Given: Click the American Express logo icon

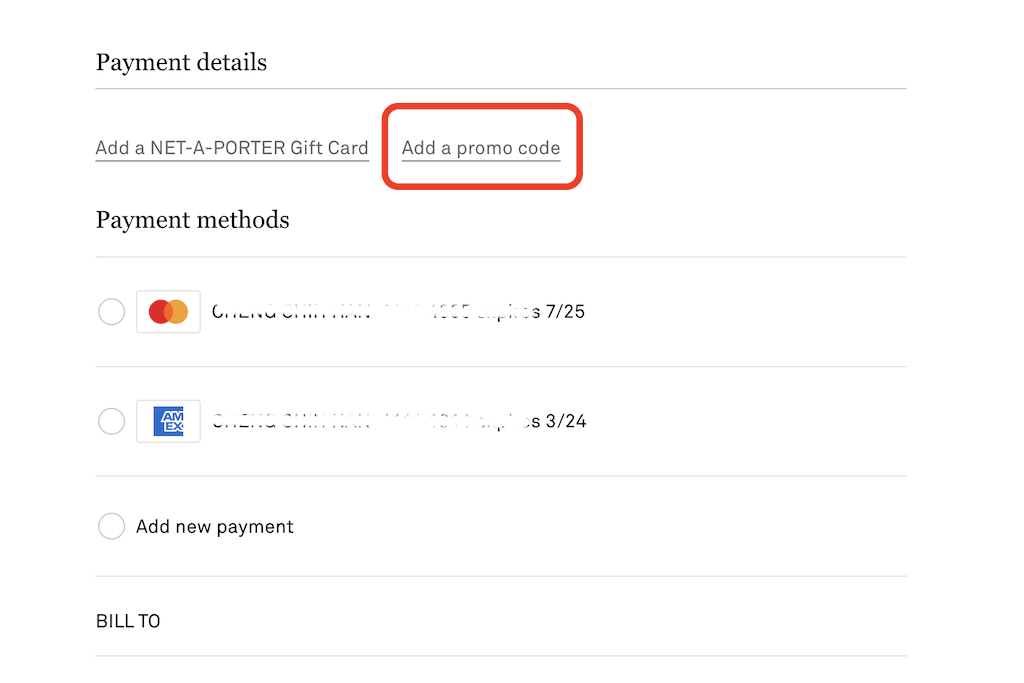Looking at the screenshot, I should click(168, 421).
